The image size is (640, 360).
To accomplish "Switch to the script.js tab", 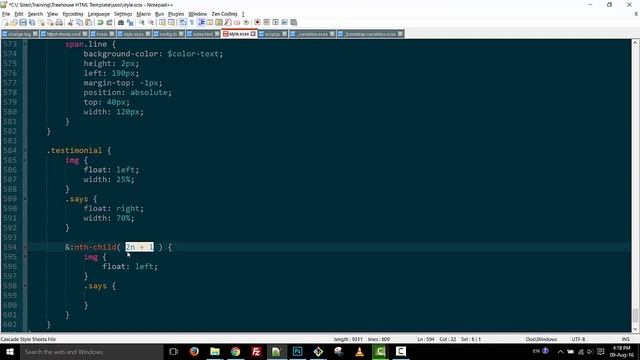I will click(x=272, y=34).
